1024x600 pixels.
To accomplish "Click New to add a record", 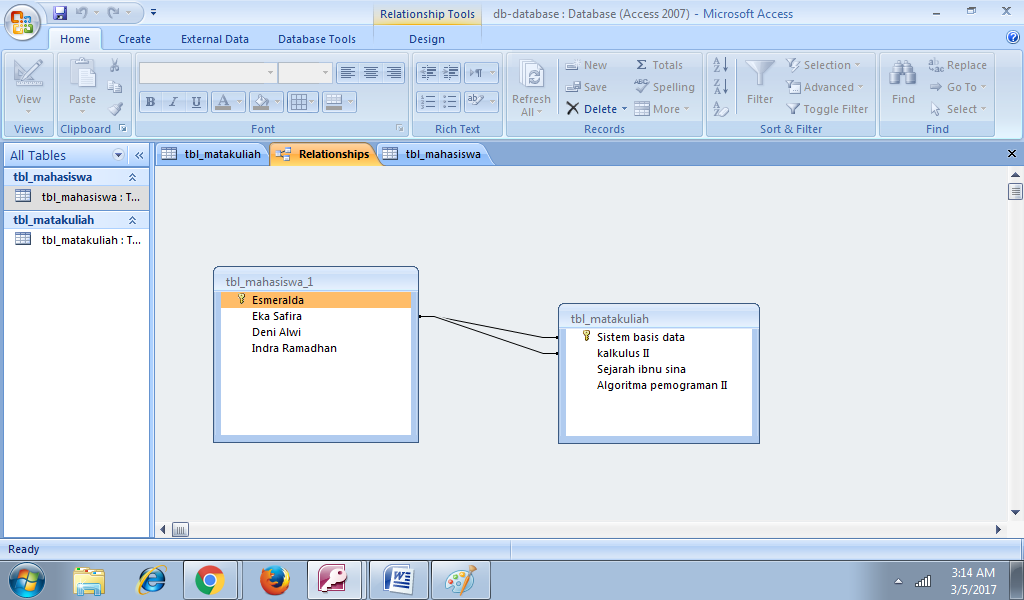I will click(585, 64).
